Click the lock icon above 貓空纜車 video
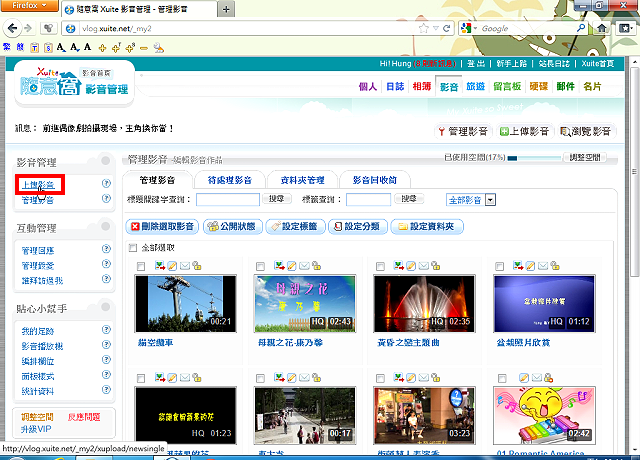The height and width of the screenshot is (460, 640). coord(197,266)
